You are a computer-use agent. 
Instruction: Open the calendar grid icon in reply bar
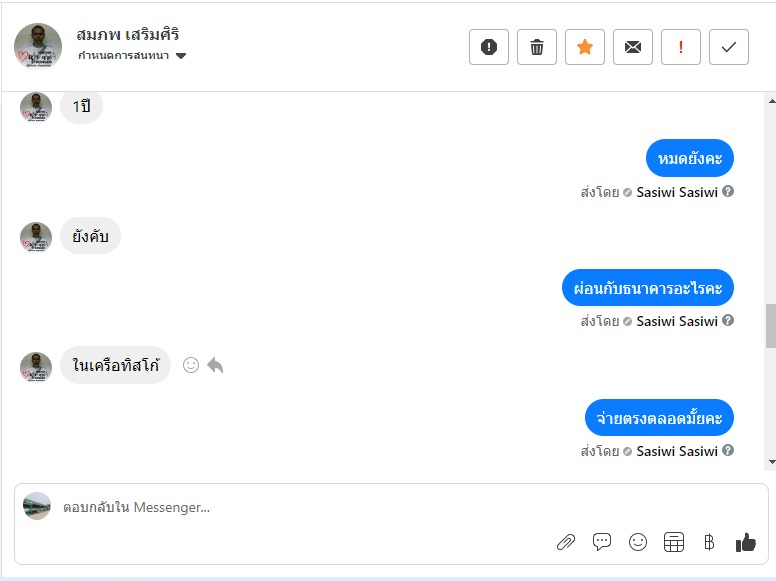674,542
